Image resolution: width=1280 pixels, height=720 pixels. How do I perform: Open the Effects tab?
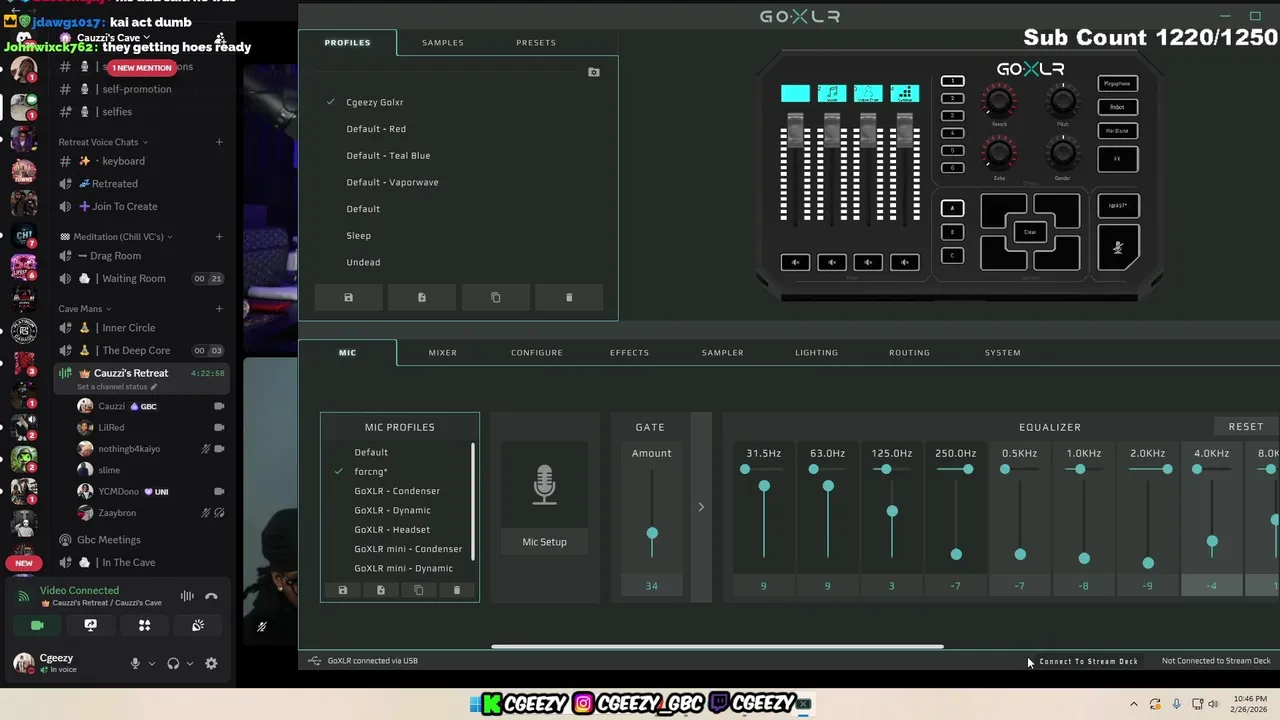(629, 352)
